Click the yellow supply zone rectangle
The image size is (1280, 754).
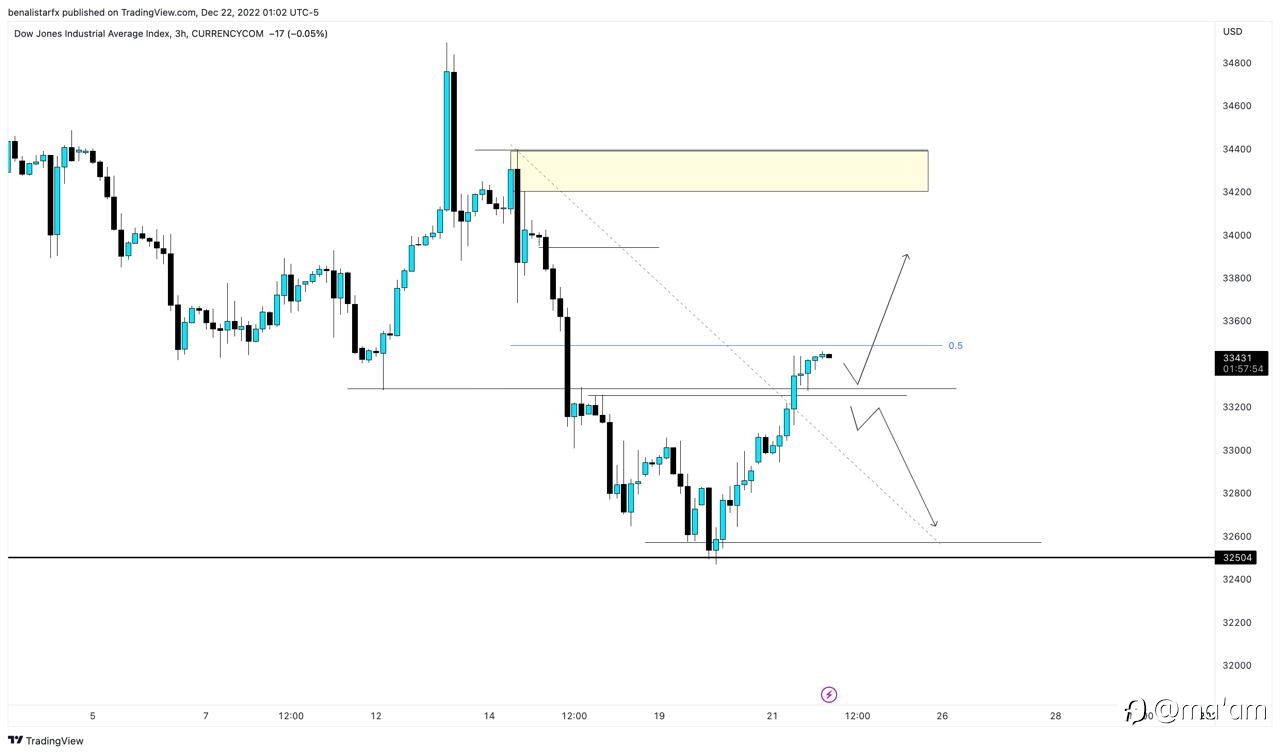[x=719, y=171]
